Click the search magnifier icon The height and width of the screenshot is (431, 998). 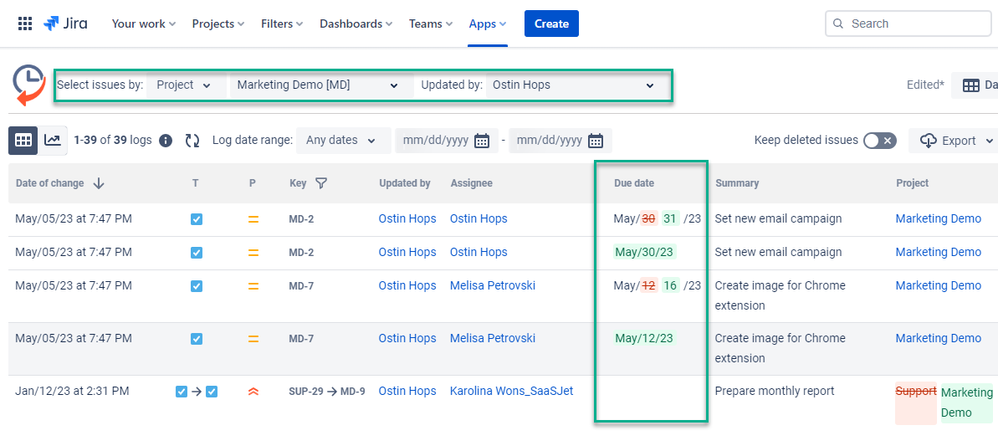(x=838, y=24)
